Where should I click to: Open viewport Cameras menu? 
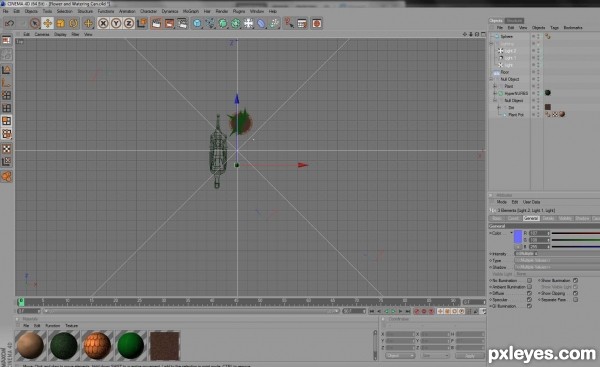(42, 34)
